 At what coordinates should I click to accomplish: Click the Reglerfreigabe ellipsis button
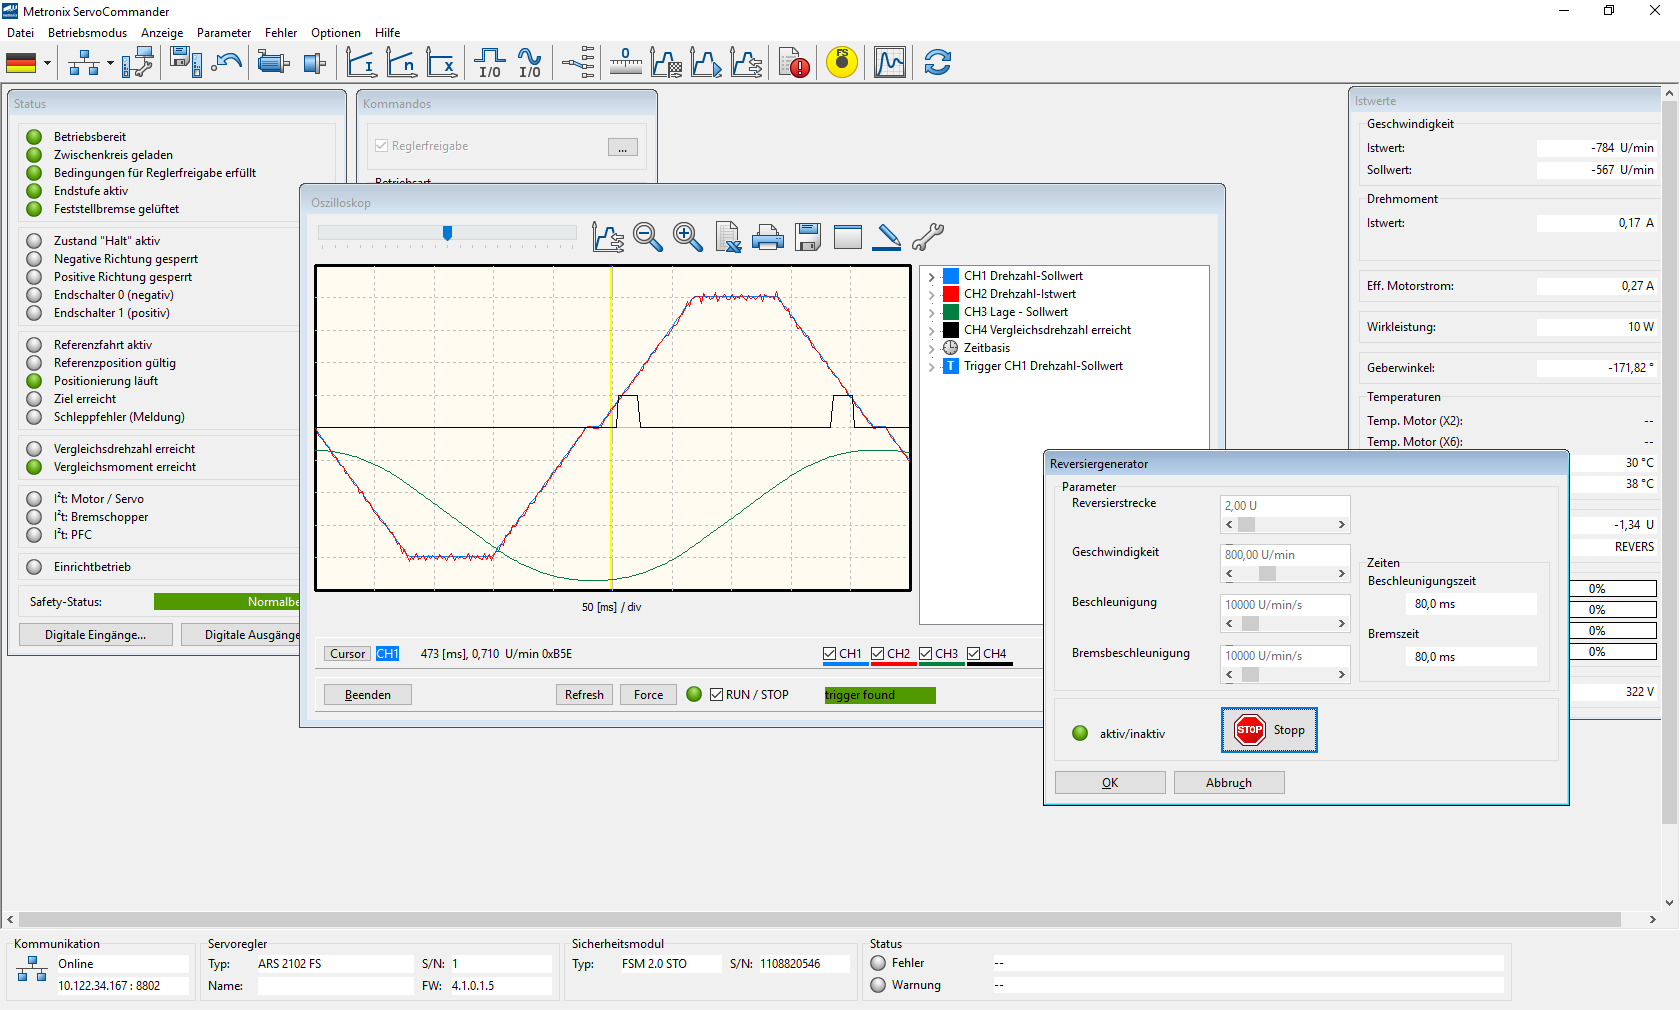coord(622,147)
